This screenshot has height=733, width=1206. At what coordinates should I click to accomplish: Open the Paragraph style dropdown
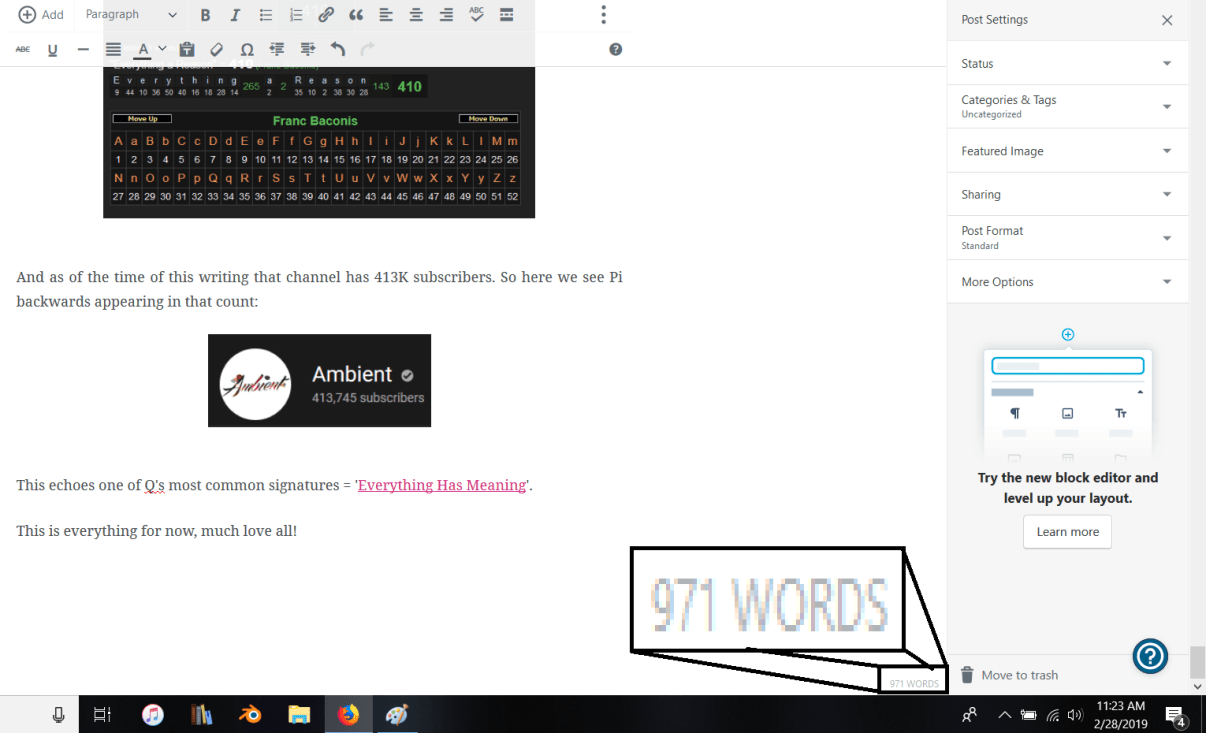[130, 15]
